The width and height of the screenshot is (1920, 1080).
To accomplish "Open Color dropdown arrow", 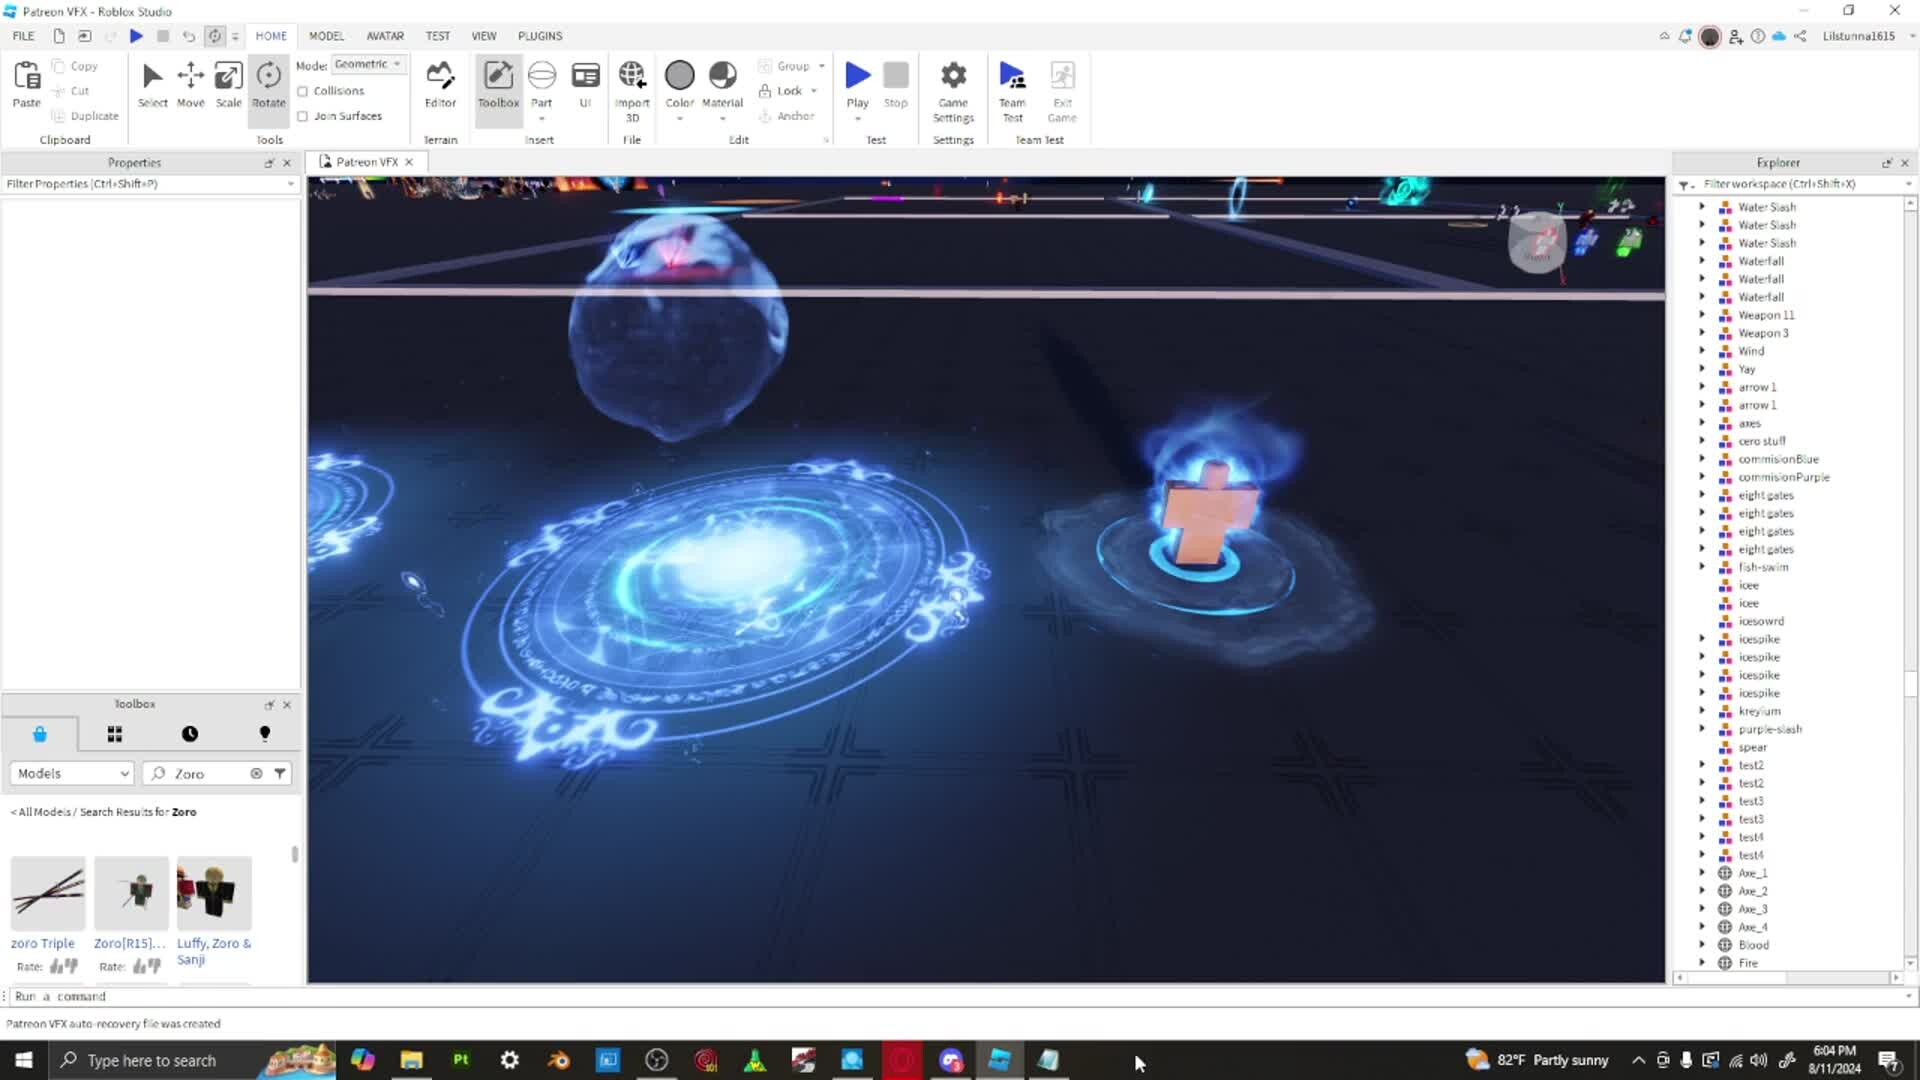I will point(679,119).
